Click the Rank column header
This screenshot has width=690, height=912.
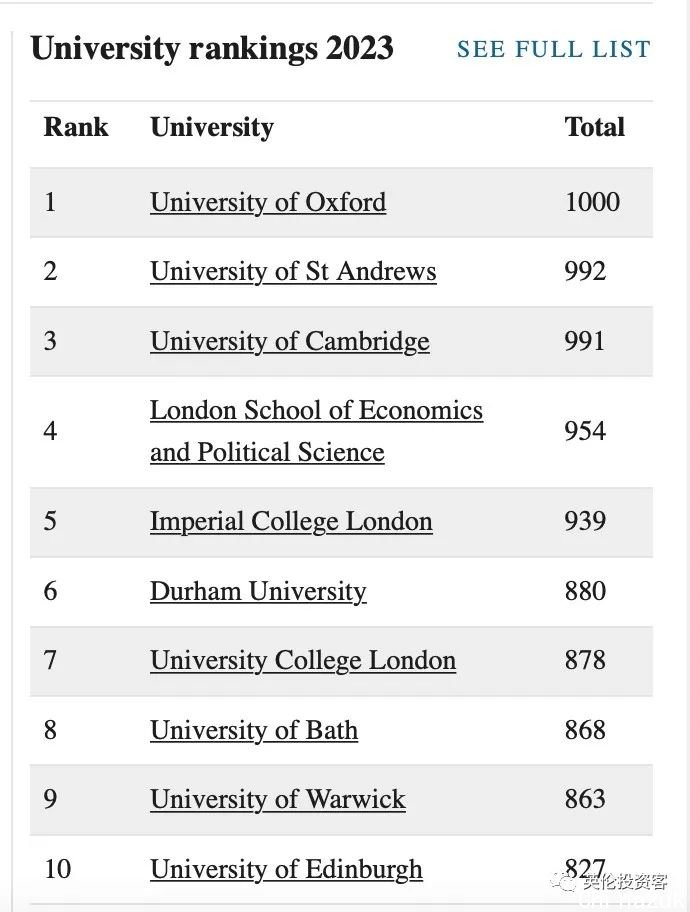click(76, 127)
